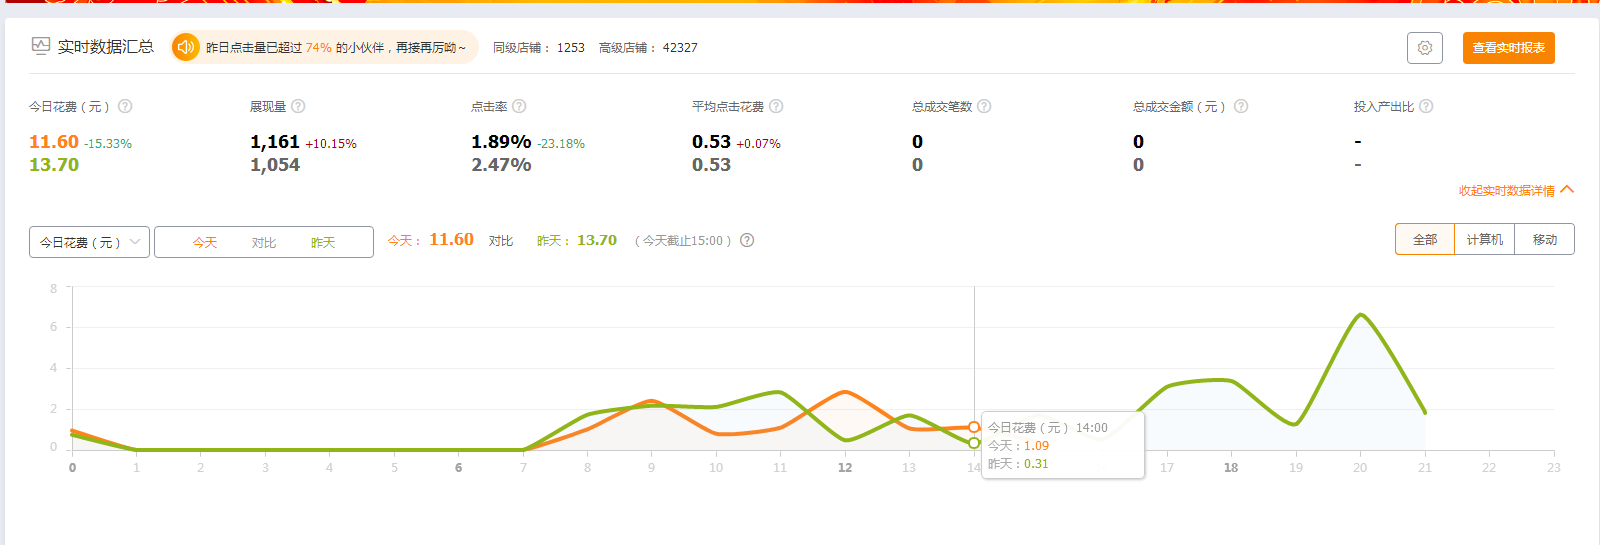Select 对比 in the comparison toggle box
The image size is (1600, 545).
click(x=264, y=243)
